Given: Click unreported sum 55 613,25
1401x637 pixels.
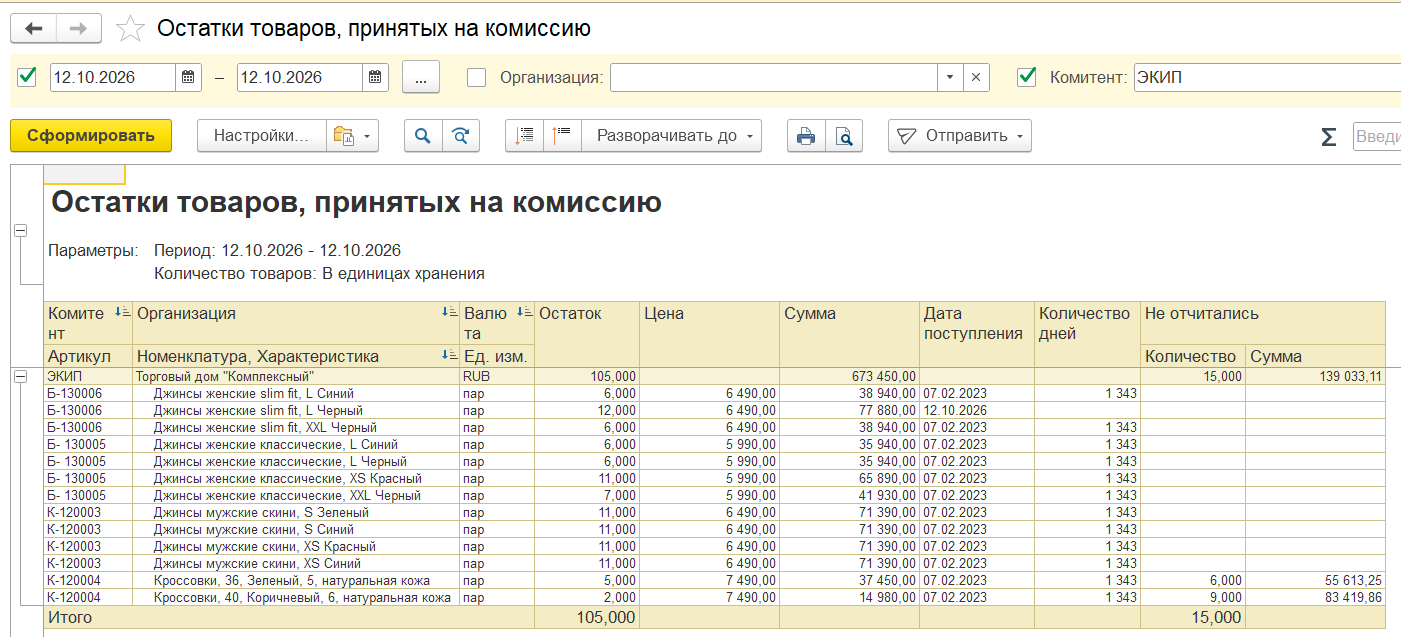Looking at the screenshot, I should tap(1315, 580).
